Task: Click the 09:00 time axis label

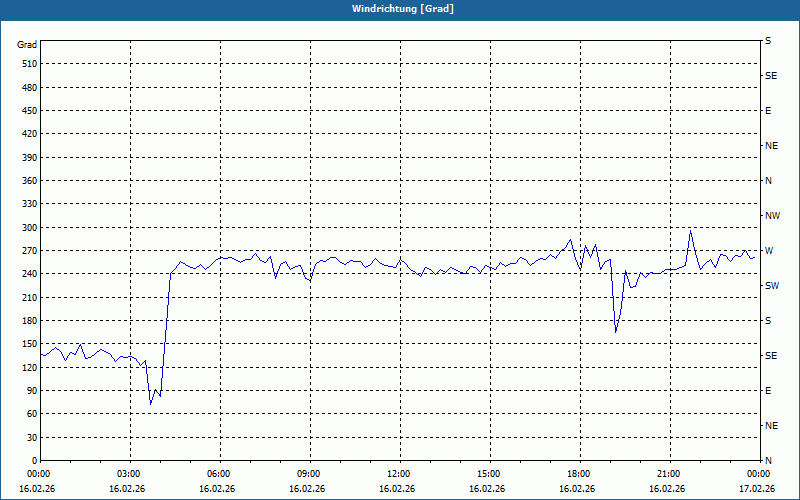Action: (308, 474)
